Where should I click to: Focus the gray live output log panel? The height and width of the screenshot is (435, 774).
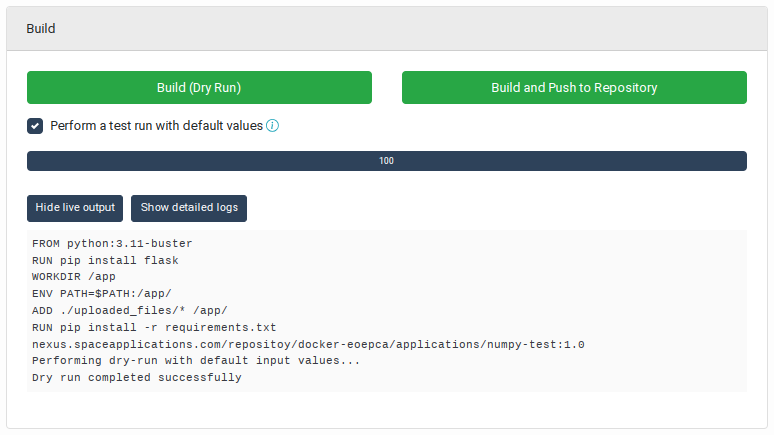[387, 311]
